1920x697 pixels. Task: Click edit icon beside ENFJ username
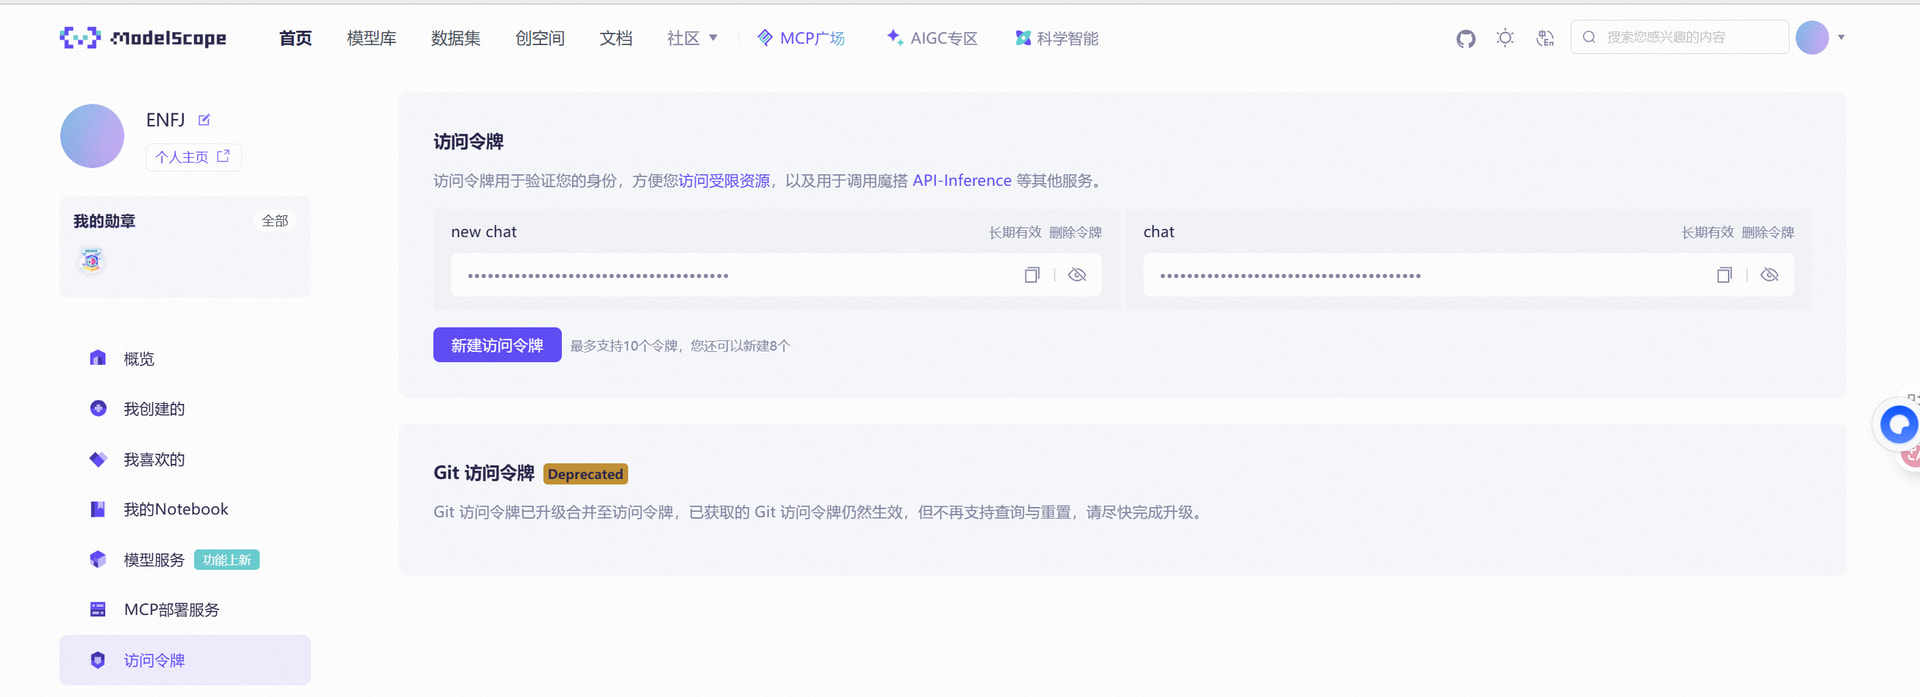(x=204, y=120)
